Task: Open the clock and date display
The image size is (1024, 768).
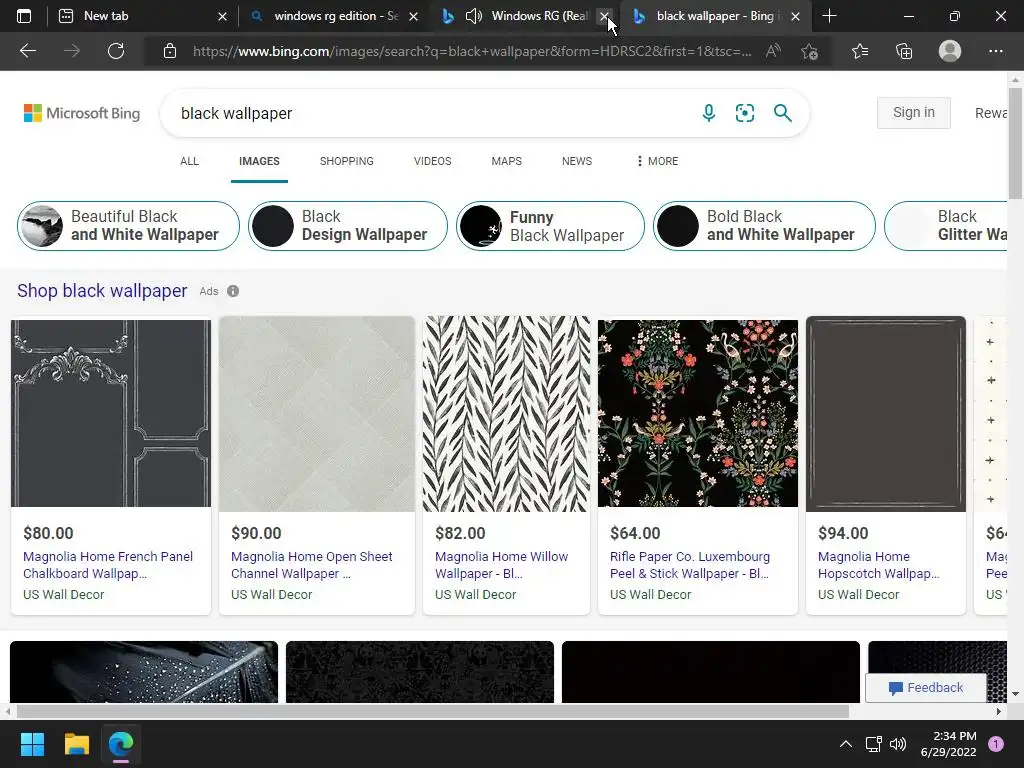Action: coord(948,744)
